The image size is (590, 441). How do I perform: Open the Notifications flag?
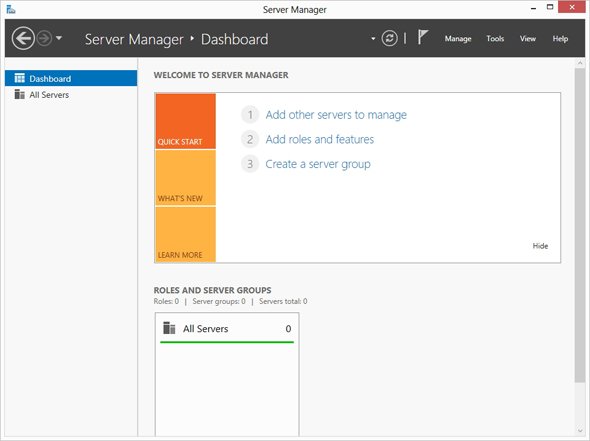(423, 37)
